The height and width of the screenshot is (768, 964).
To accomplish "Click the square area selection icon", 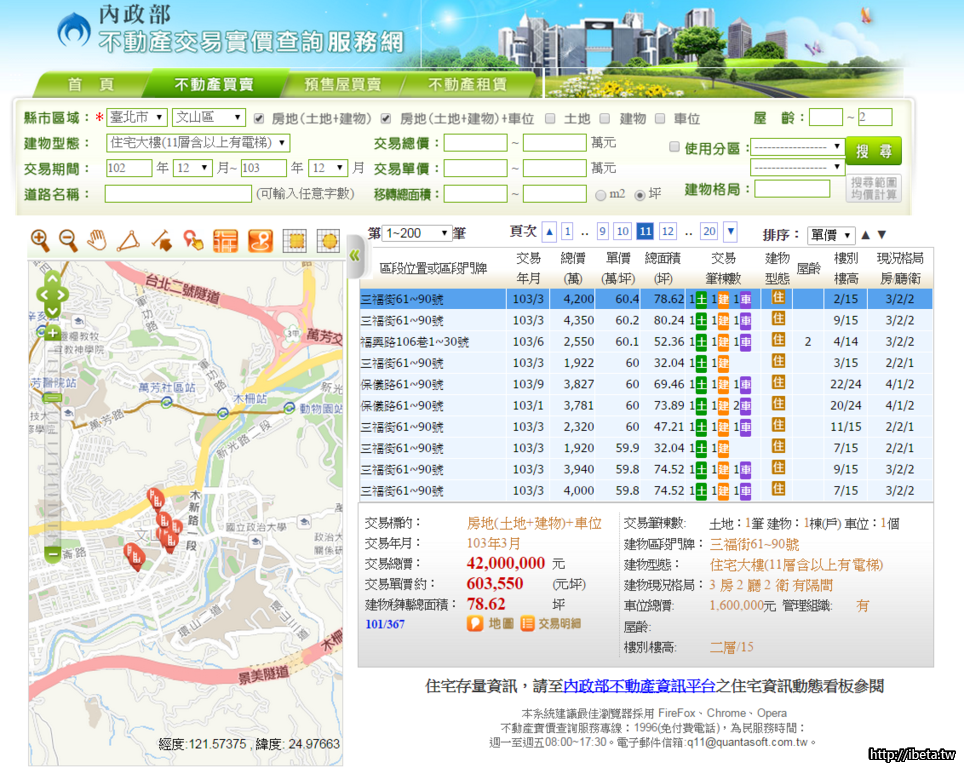I will pyautogui.click(x=294, y=241).
